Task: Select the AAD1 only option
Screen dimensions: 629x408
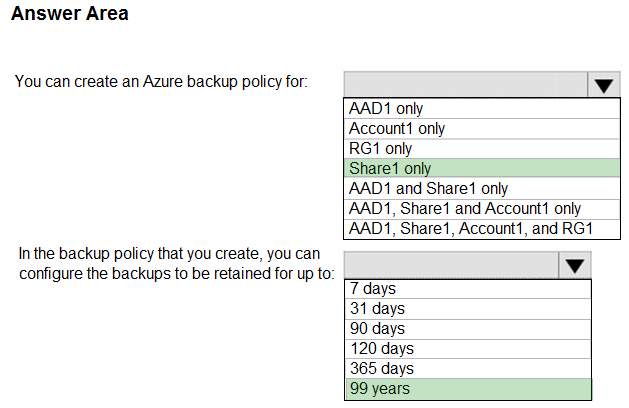Action: [x=482, y=108]
